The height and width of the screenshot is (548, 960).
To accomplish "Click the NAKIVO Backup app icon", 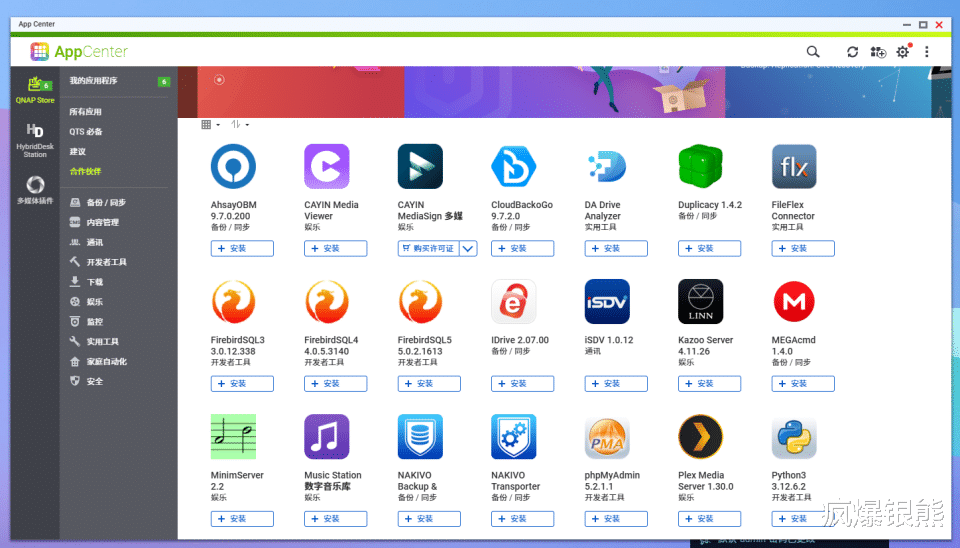I will point(420,437).
